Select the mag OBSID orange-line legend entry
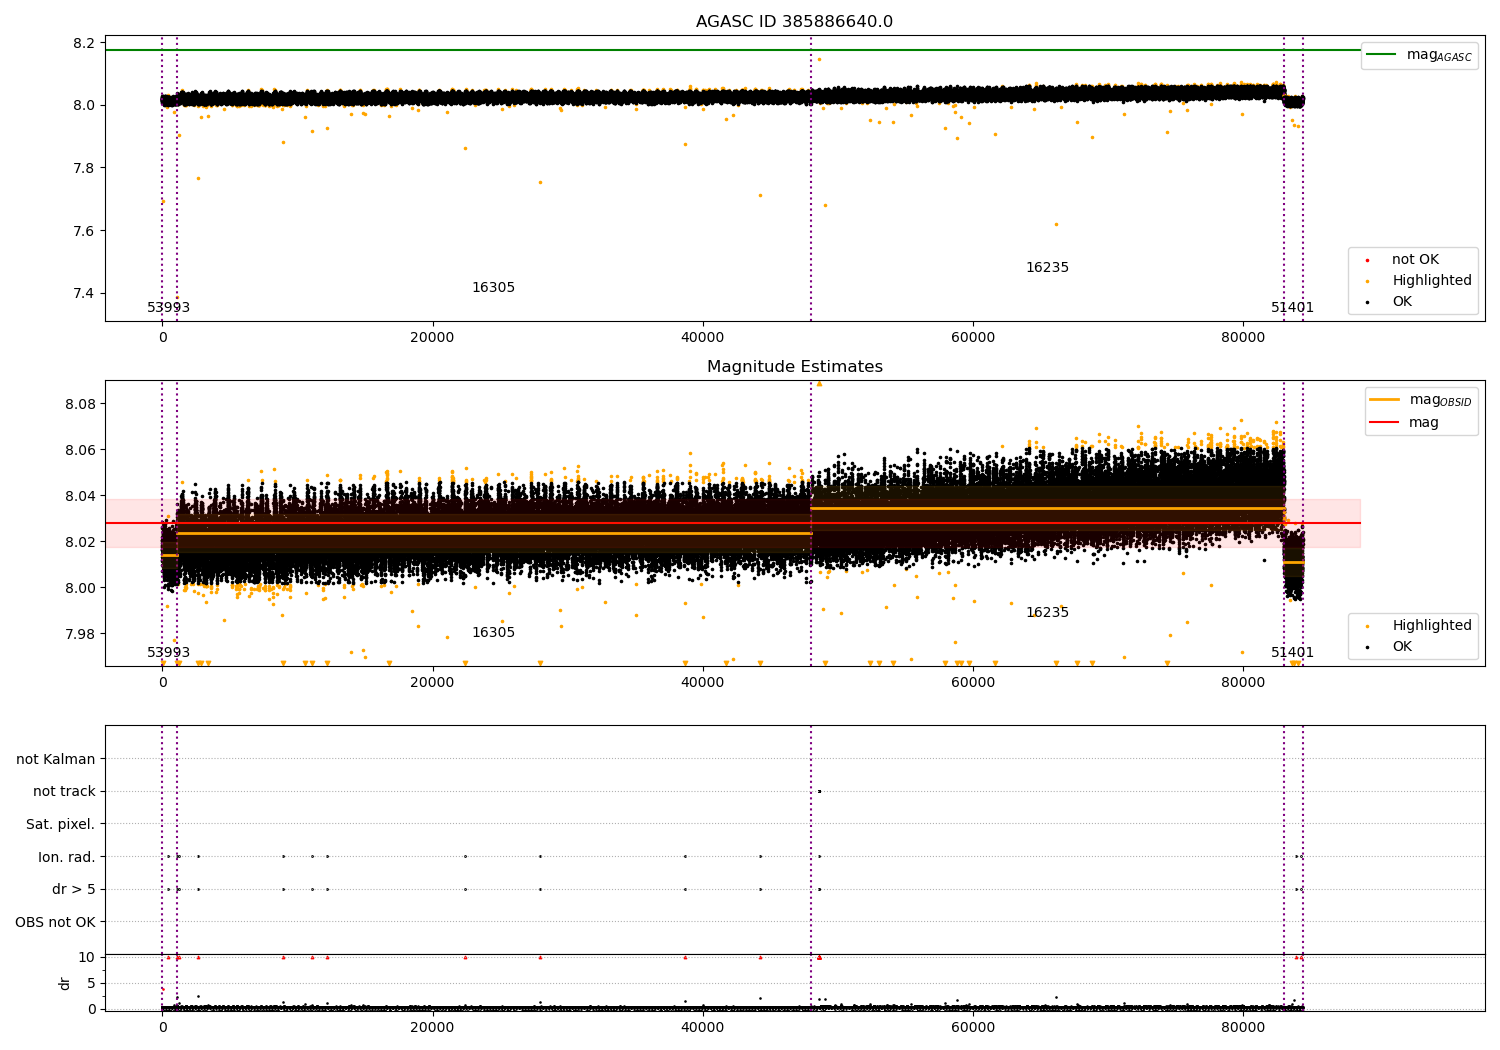Screen dimensions: 1500x1050 click(x=1420, y=400)
